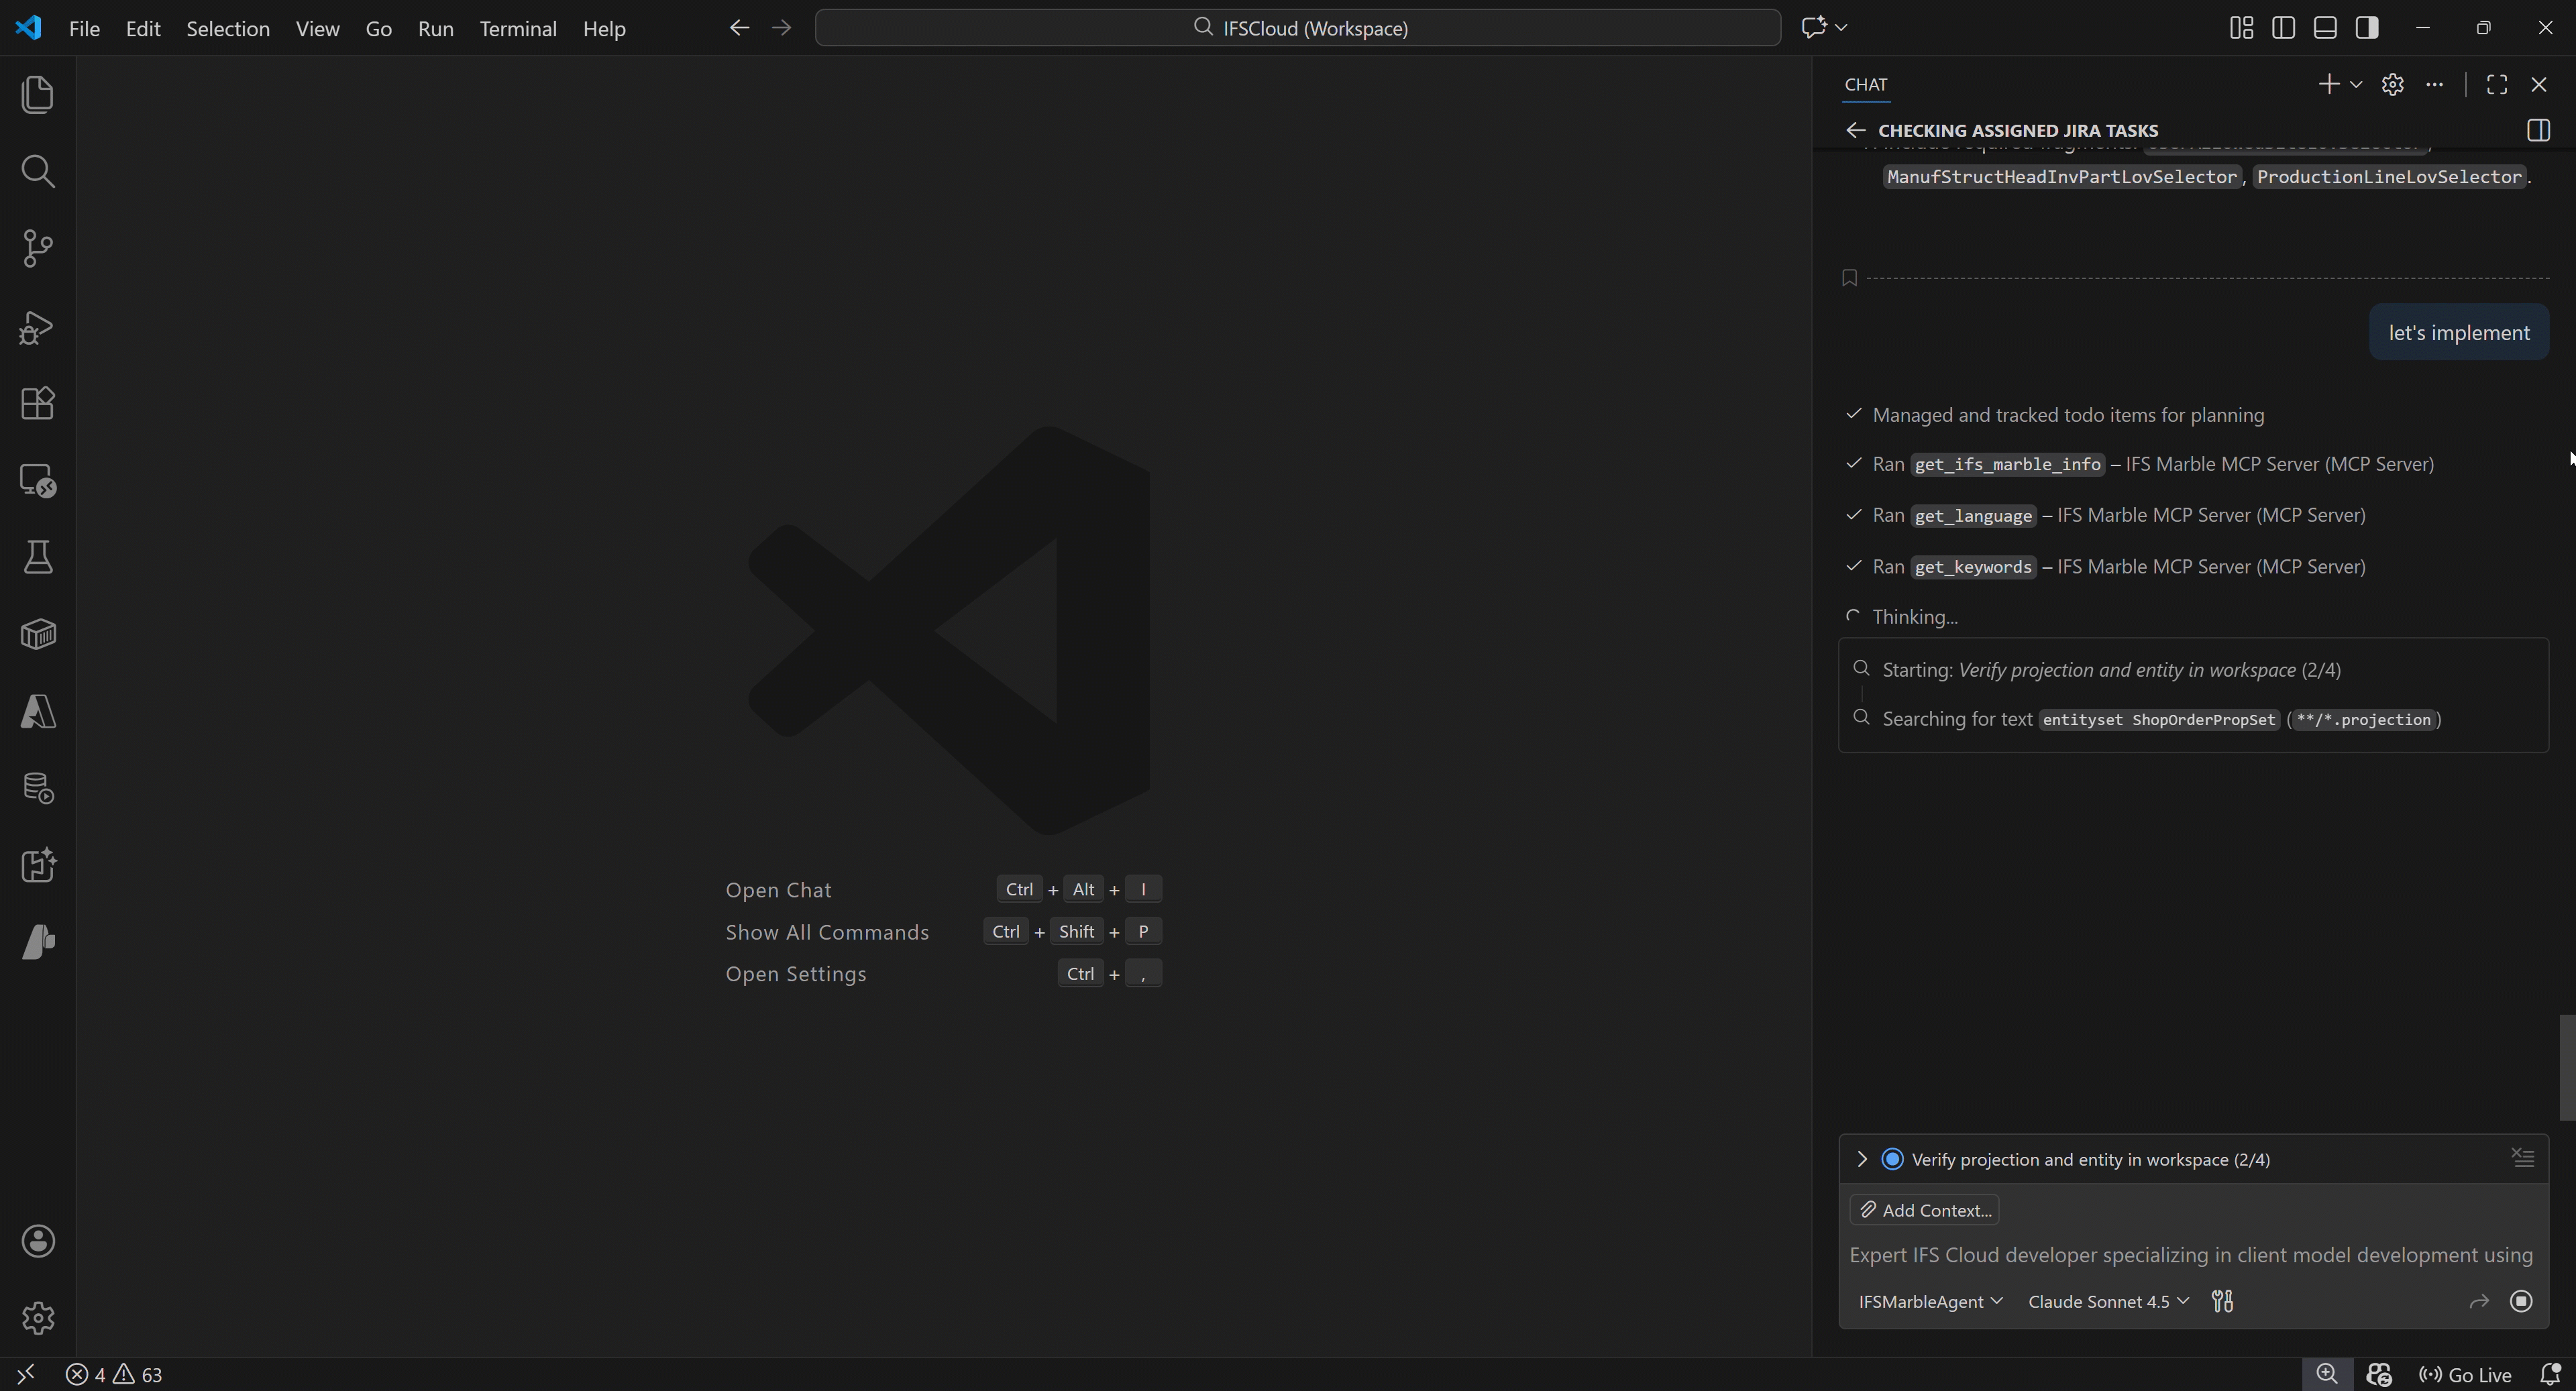The image size is (2576, 1391).
Task: Open the Explorer view in activity bar
Action: point(38,95)
